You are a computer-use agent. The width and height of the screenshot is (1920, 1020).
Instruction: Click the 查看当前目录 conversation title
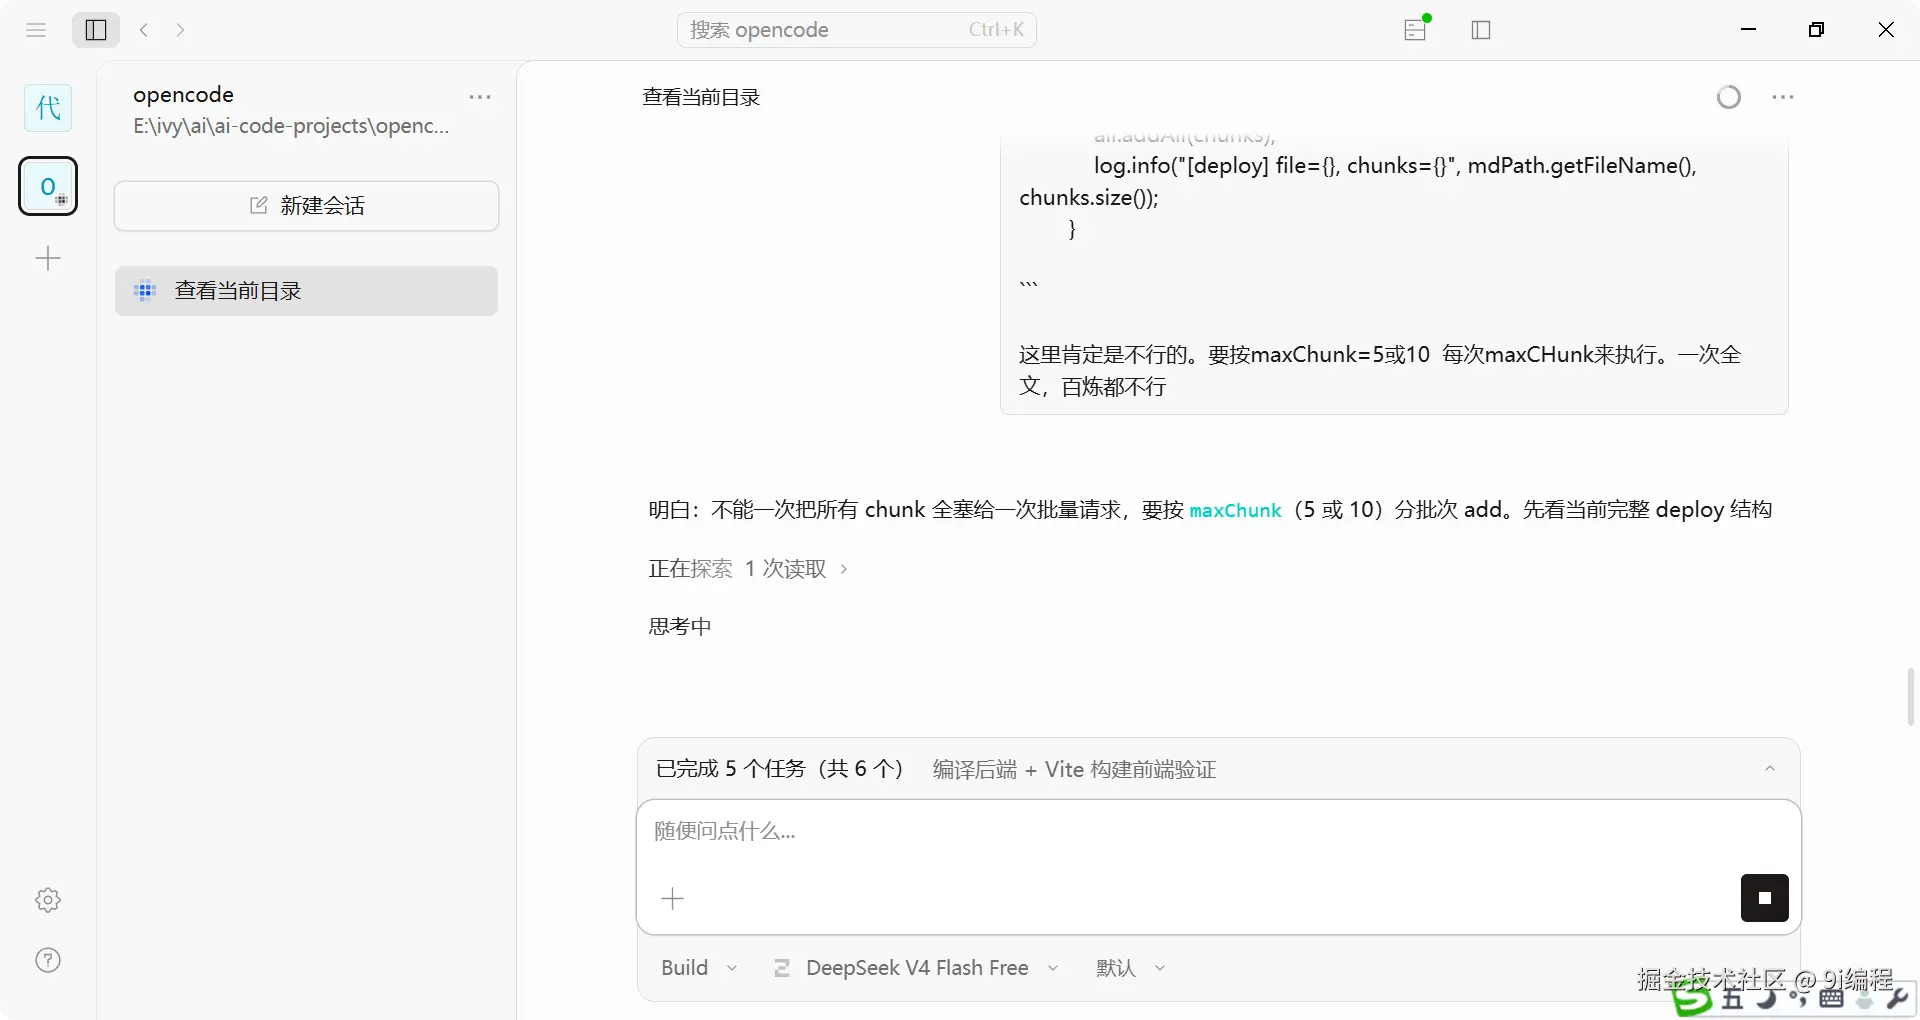tap(701, 98)
